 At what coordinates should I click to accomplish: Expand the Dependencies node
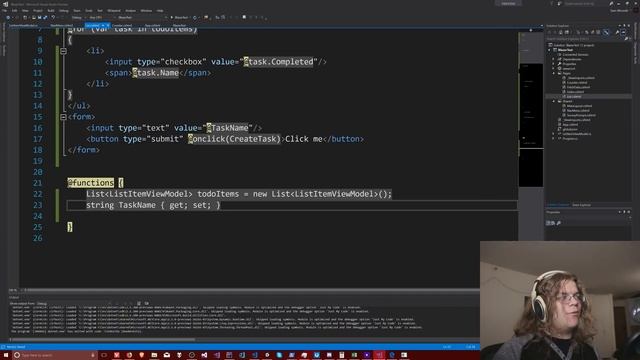(x=553, y=59)
